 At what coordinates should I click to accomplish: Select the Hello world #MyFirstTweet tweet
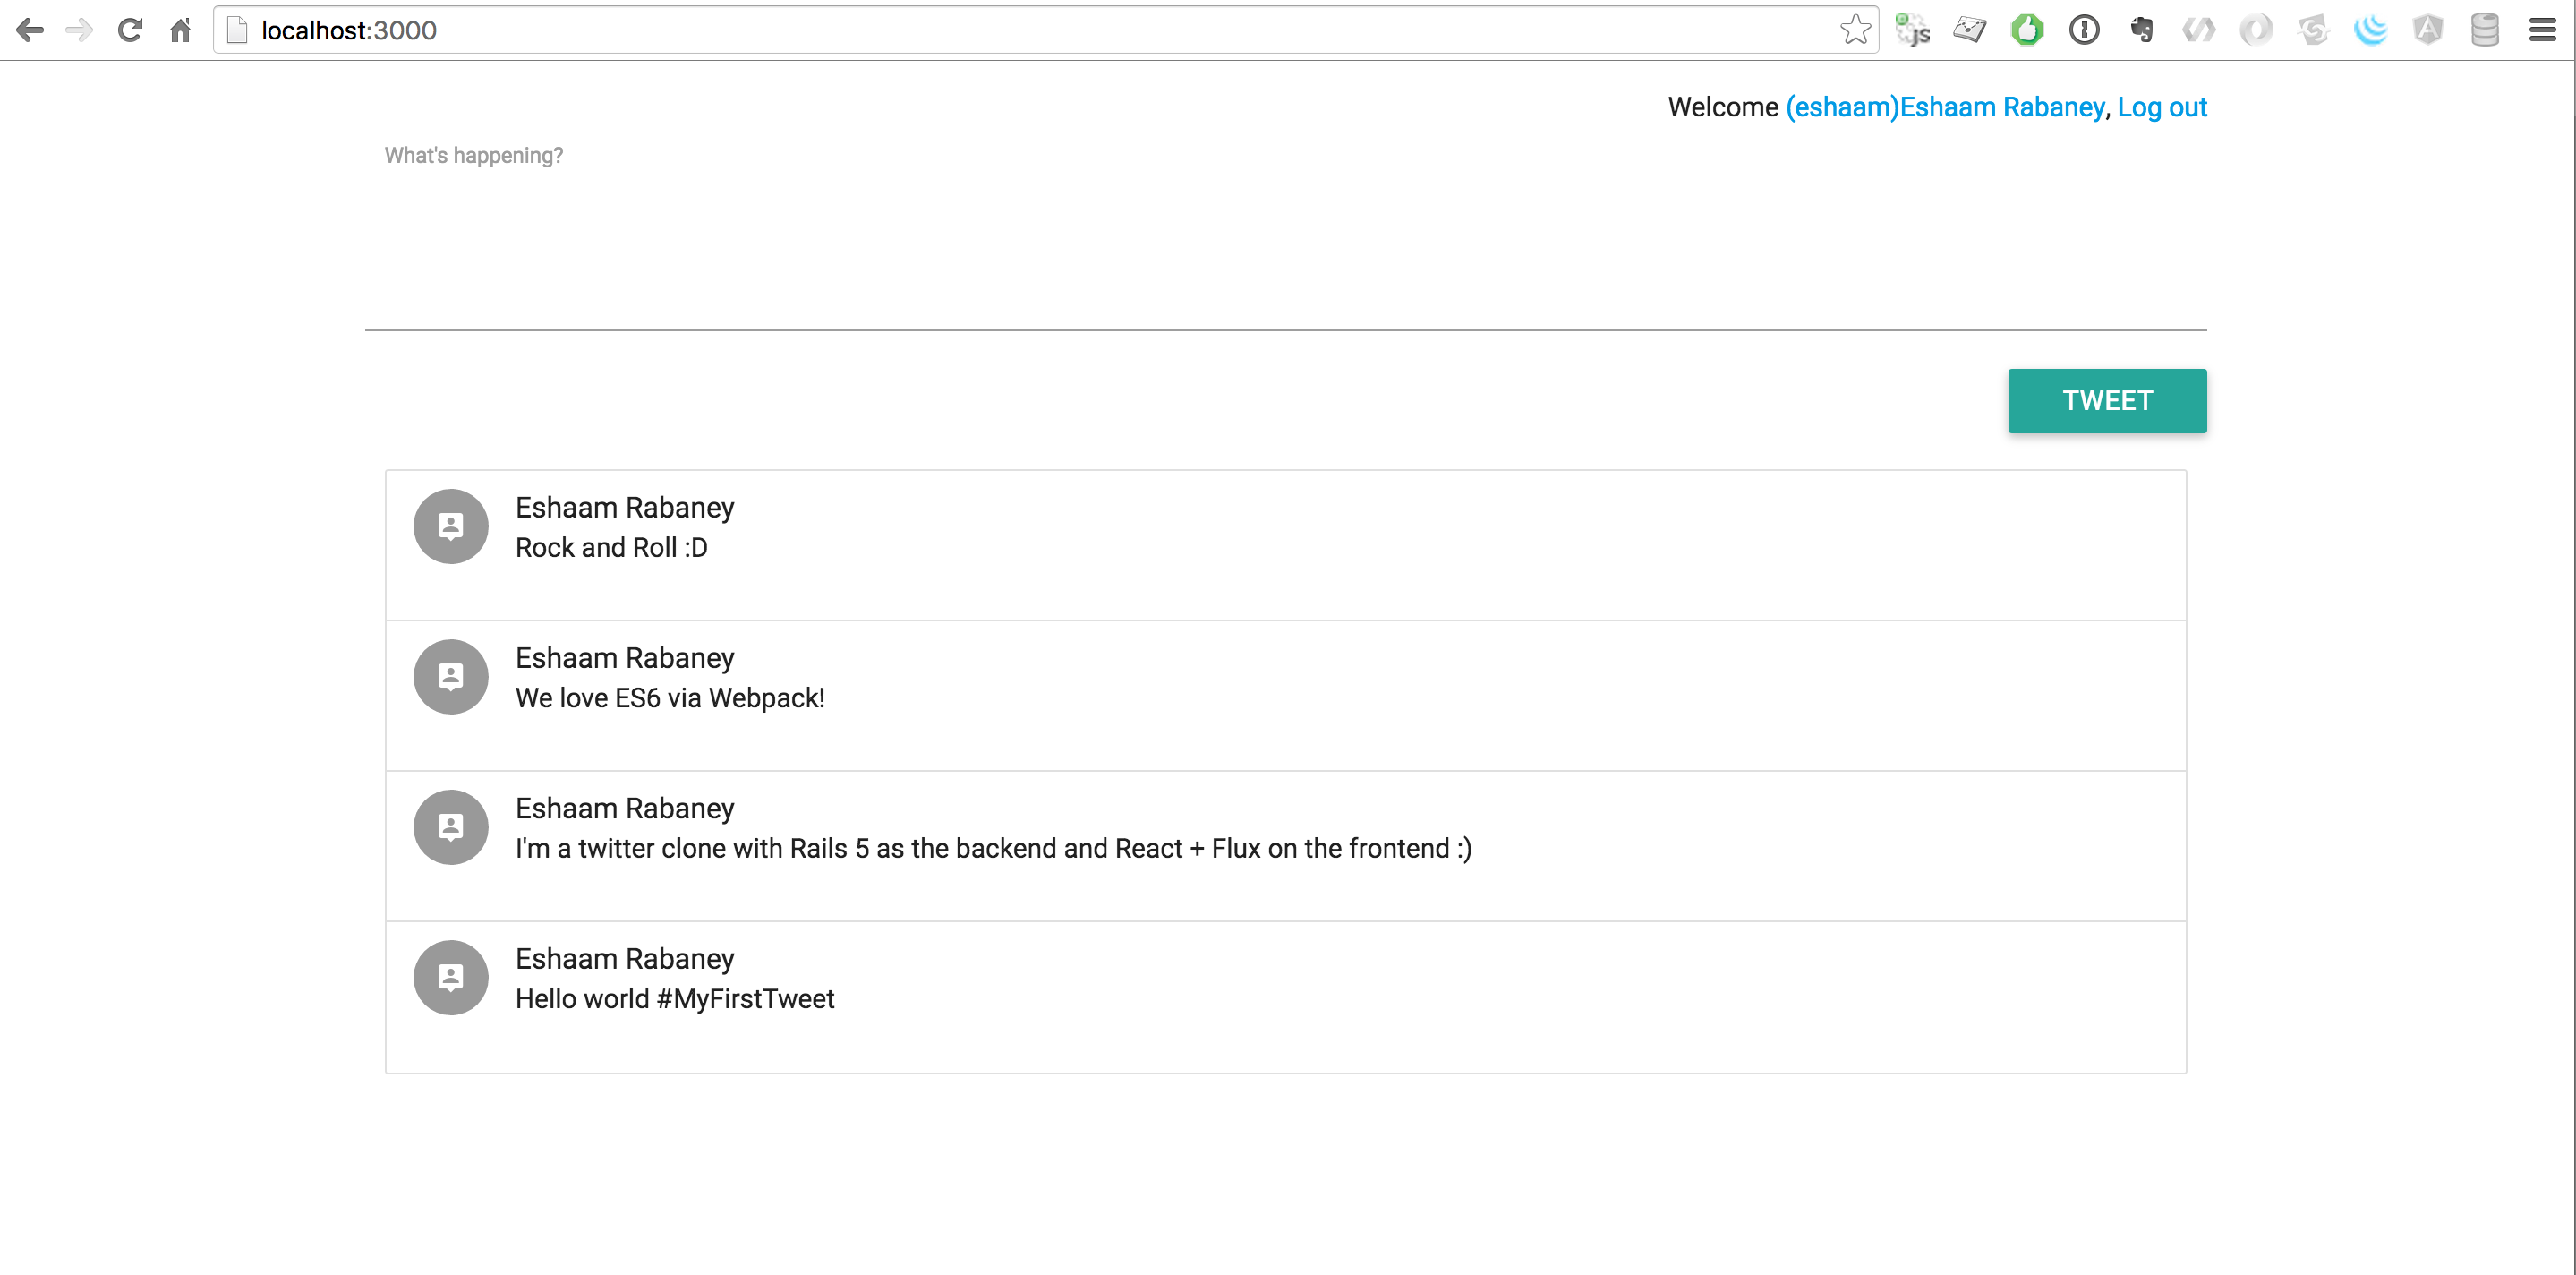(674, 998)
